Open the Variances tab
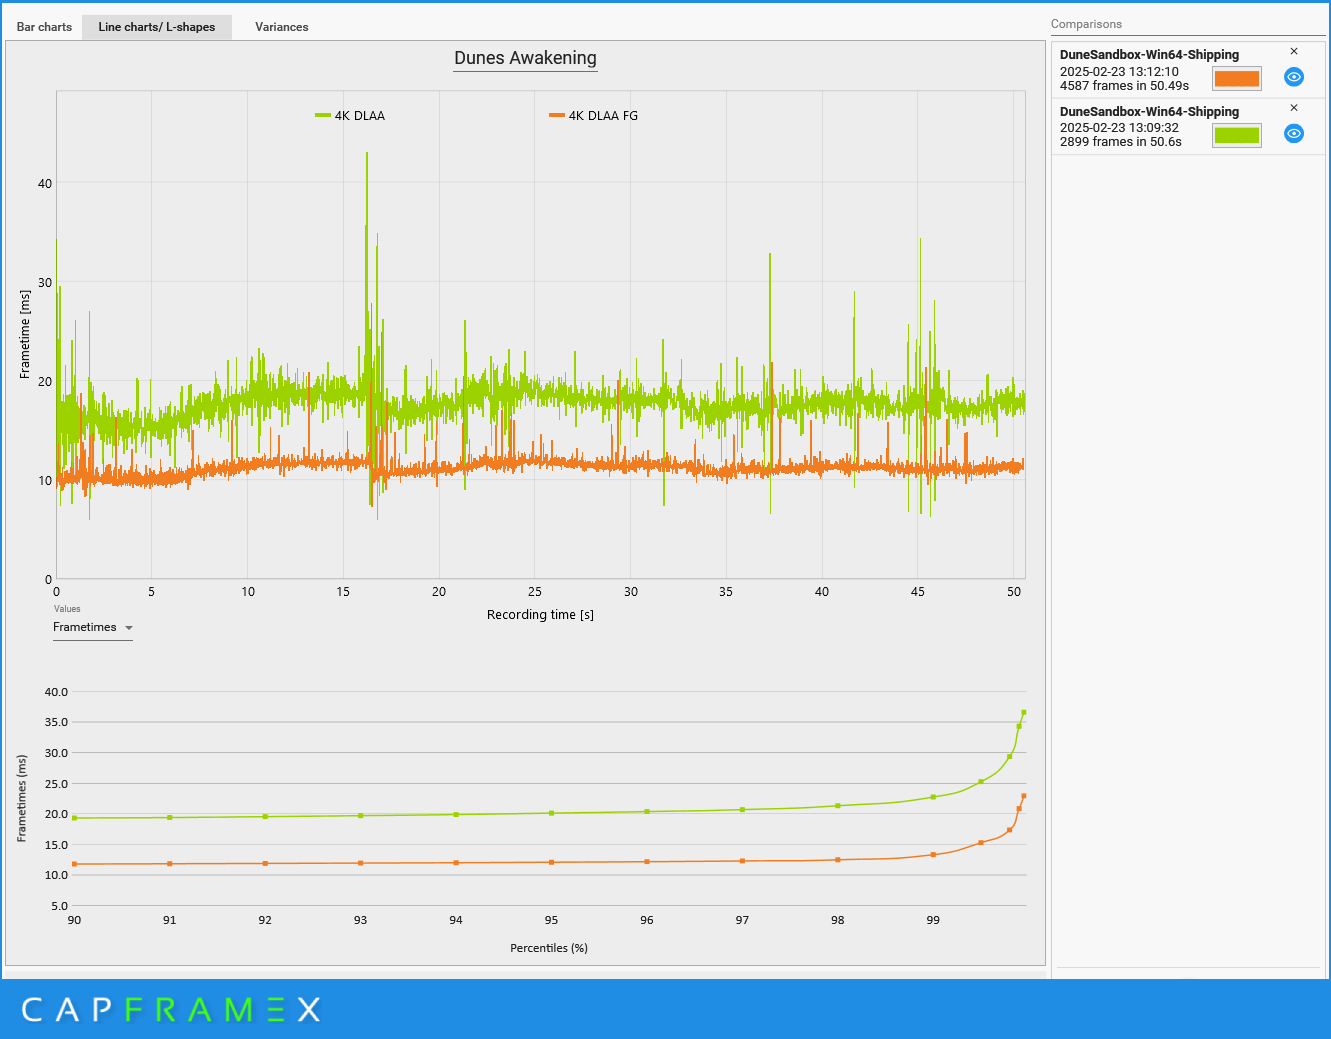The height and width of the screenshot is (1039, 1331). (x=281, y=27)
